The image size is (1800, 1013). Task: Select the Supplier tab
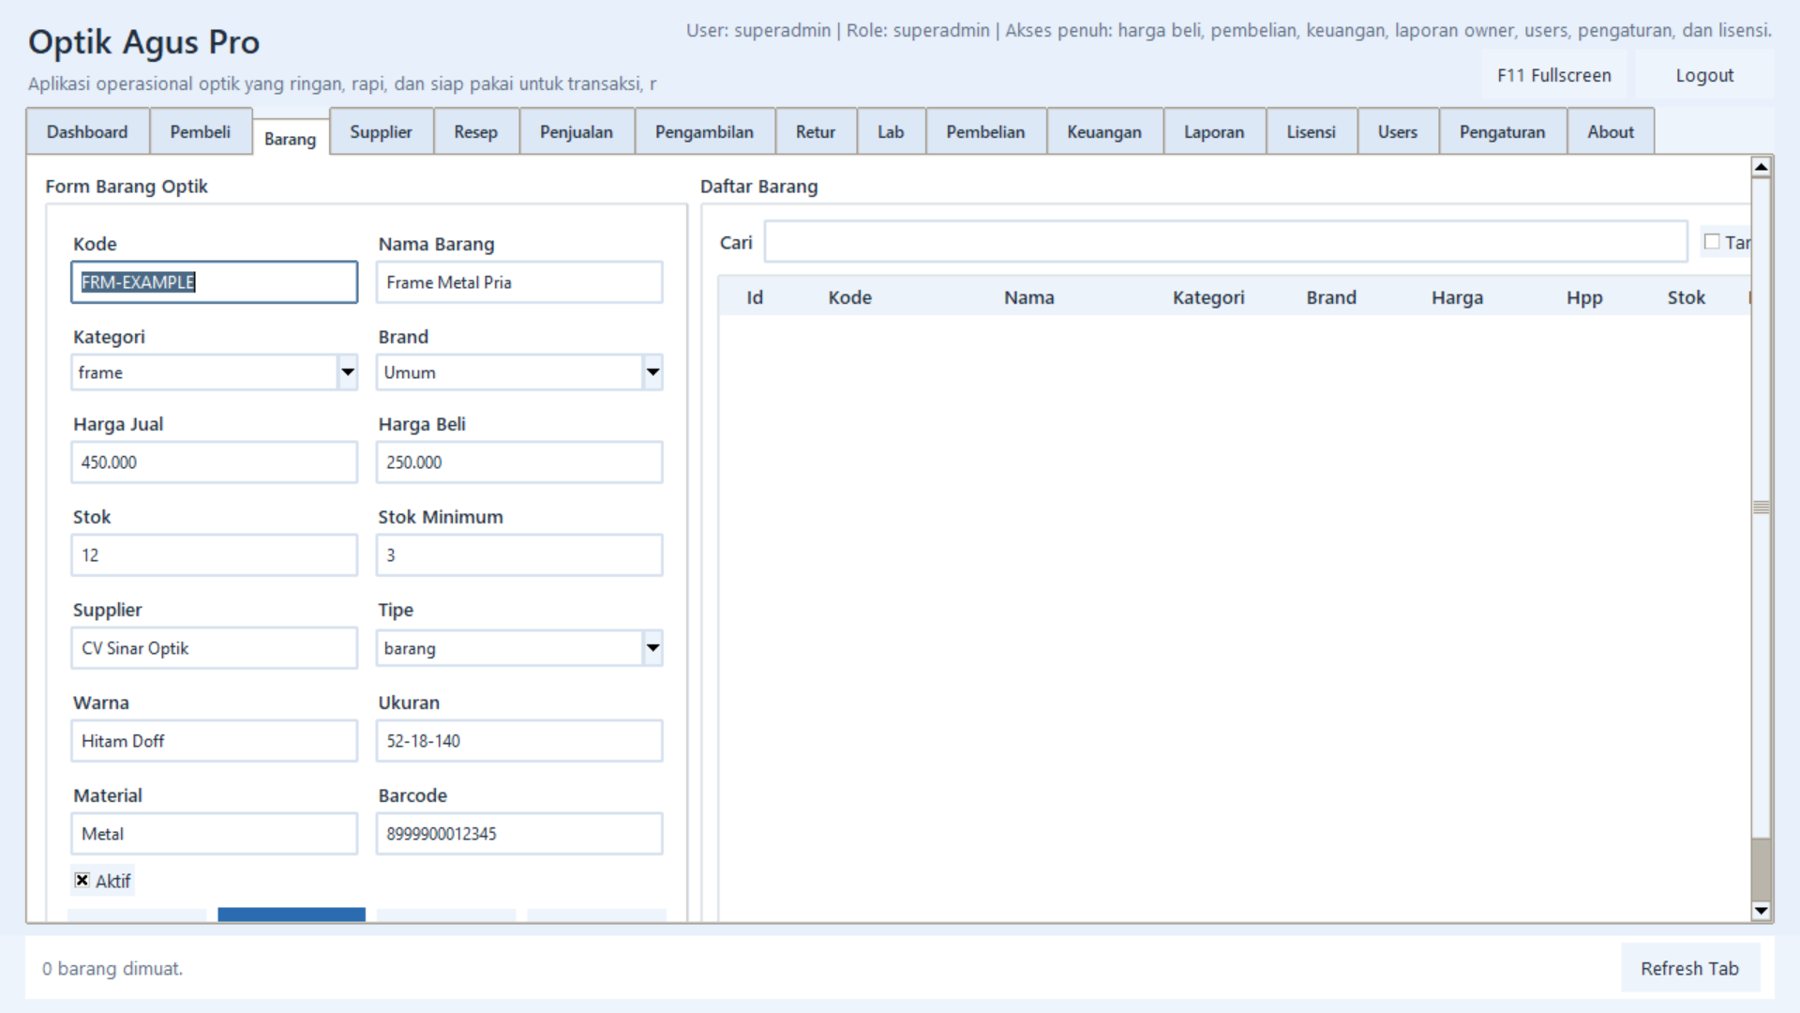[381, 132]
